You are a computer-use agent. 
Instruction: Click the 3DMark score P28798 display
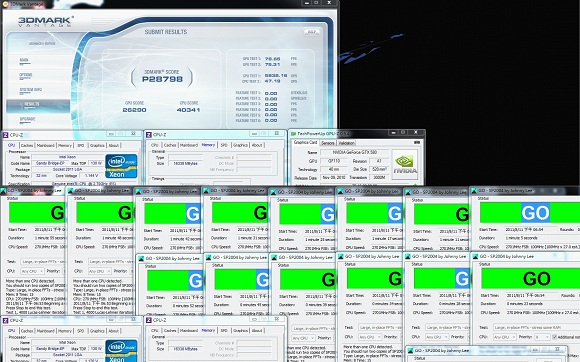pos(162,79)
